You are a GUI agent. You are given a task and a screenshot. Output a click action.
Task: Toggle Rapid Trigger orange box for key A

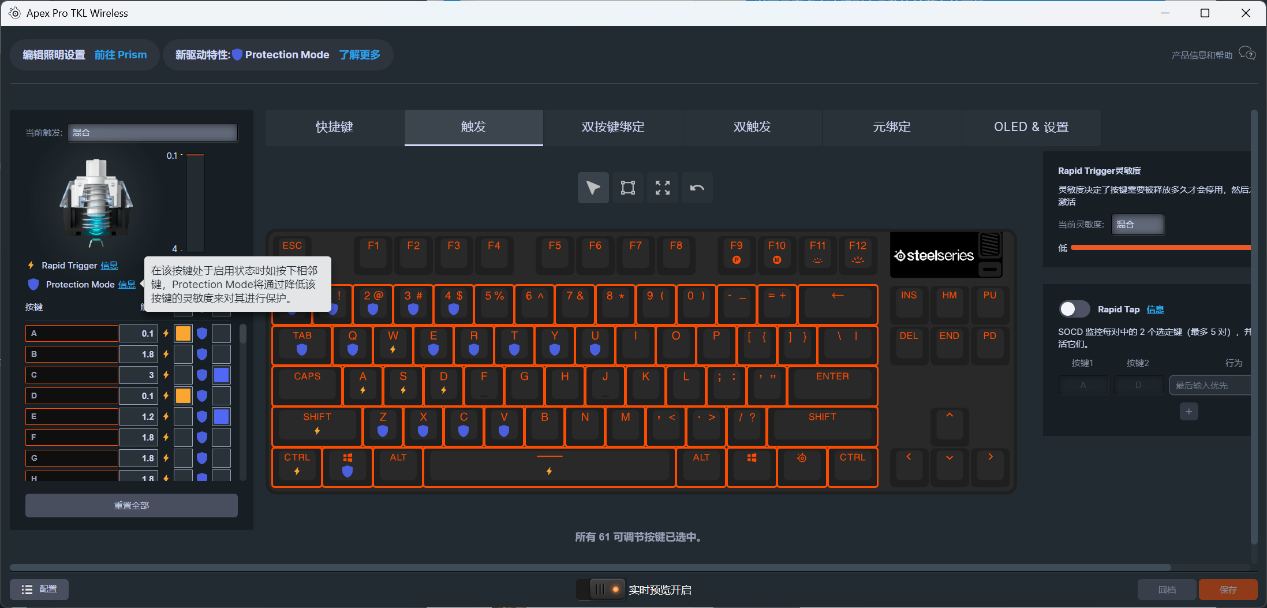point(183,333)
